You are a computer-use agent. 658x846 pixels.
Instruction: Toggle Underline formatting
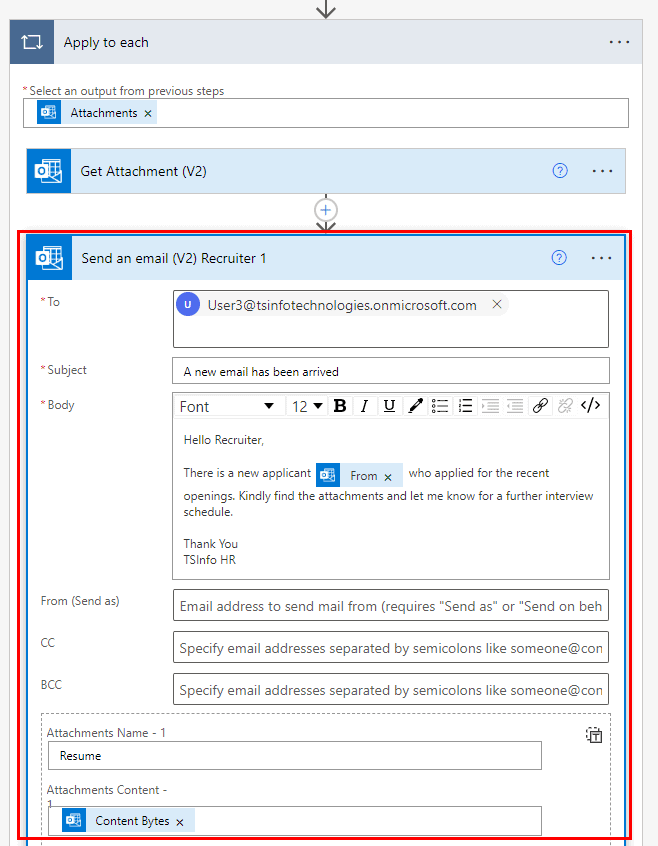click(x=389, y=406)
